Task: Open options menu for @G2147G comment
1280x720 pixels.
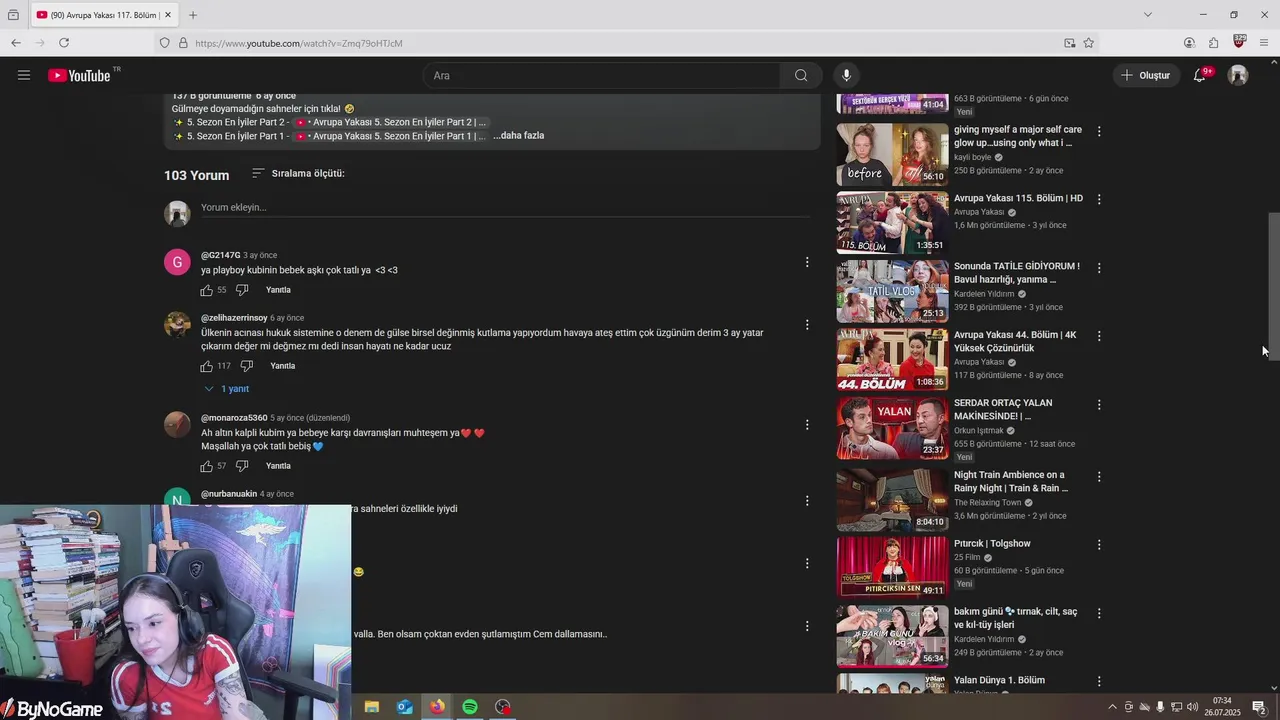Action: 807,263
